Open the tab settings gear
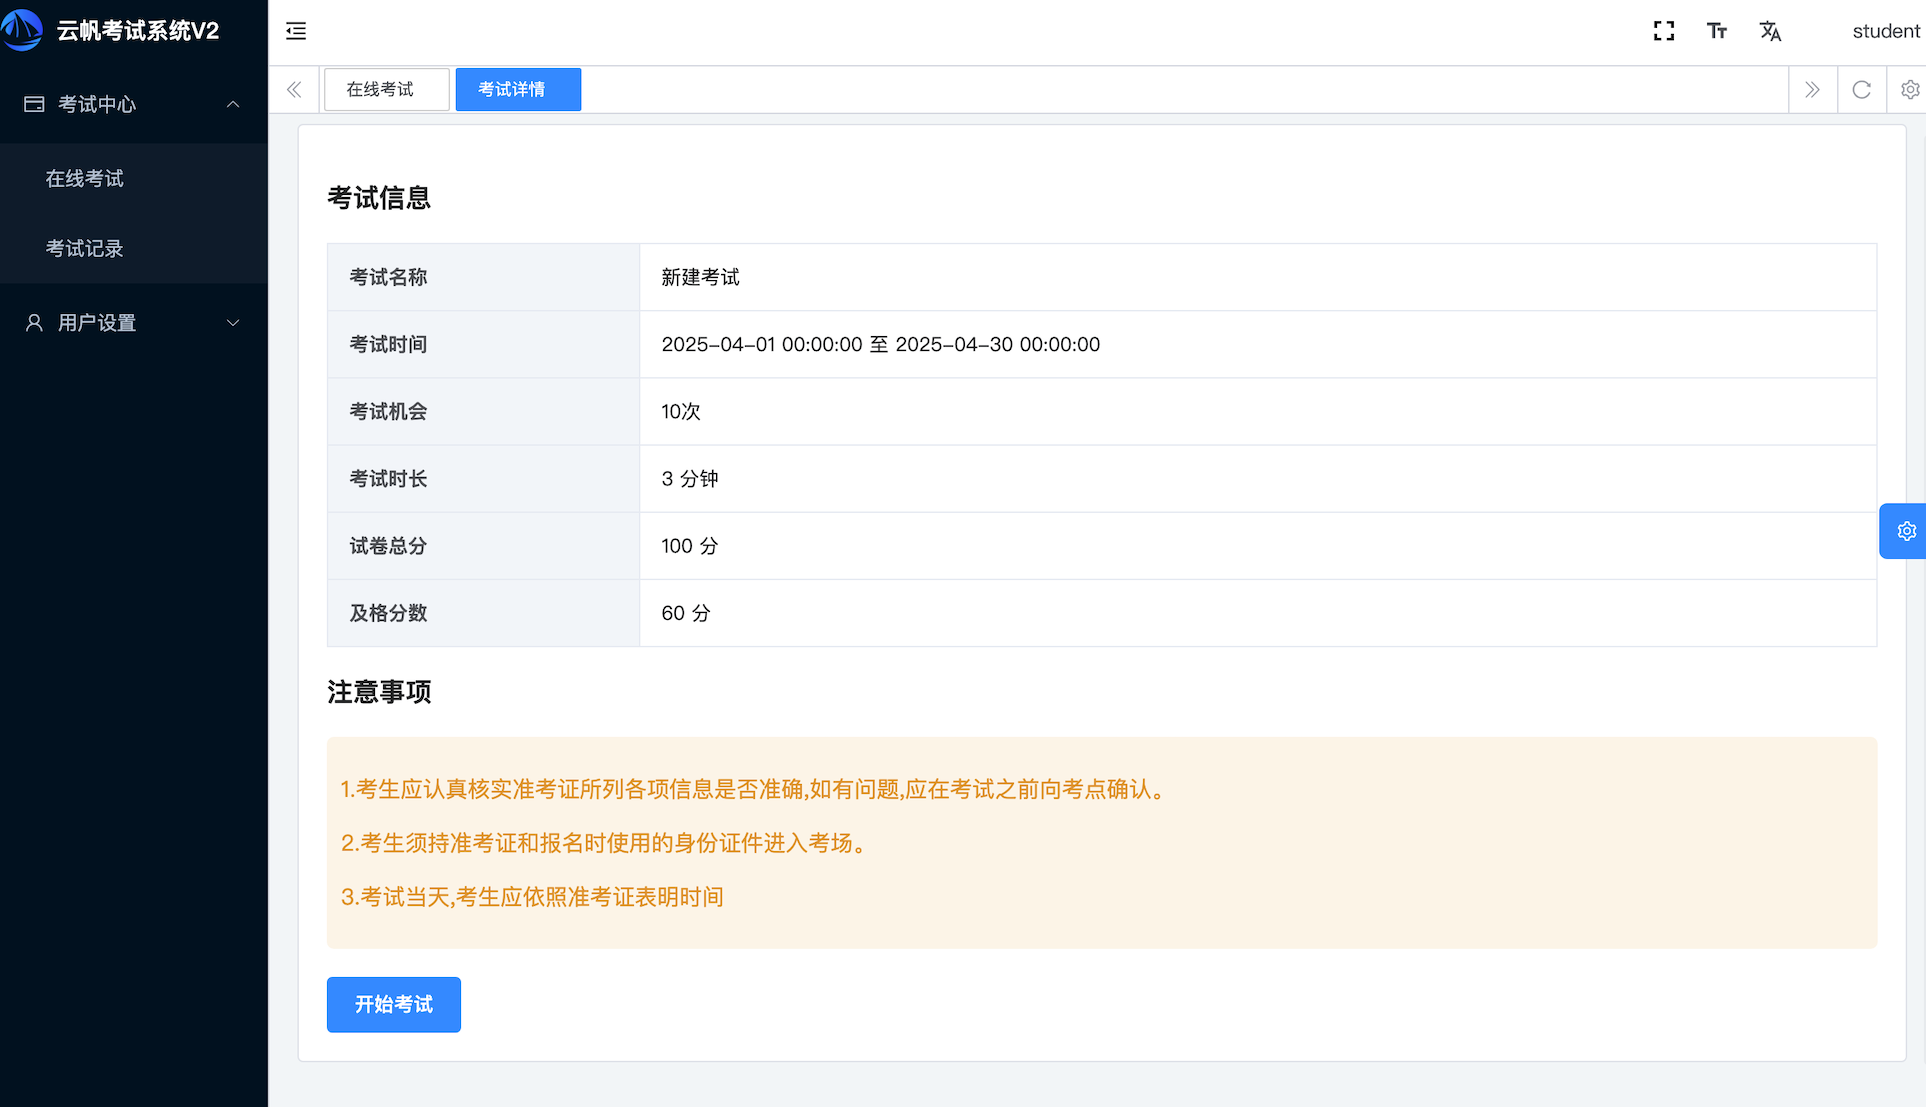Image resolution: width=1926 pixels, height=1107 pixels. pos(1910,89)
